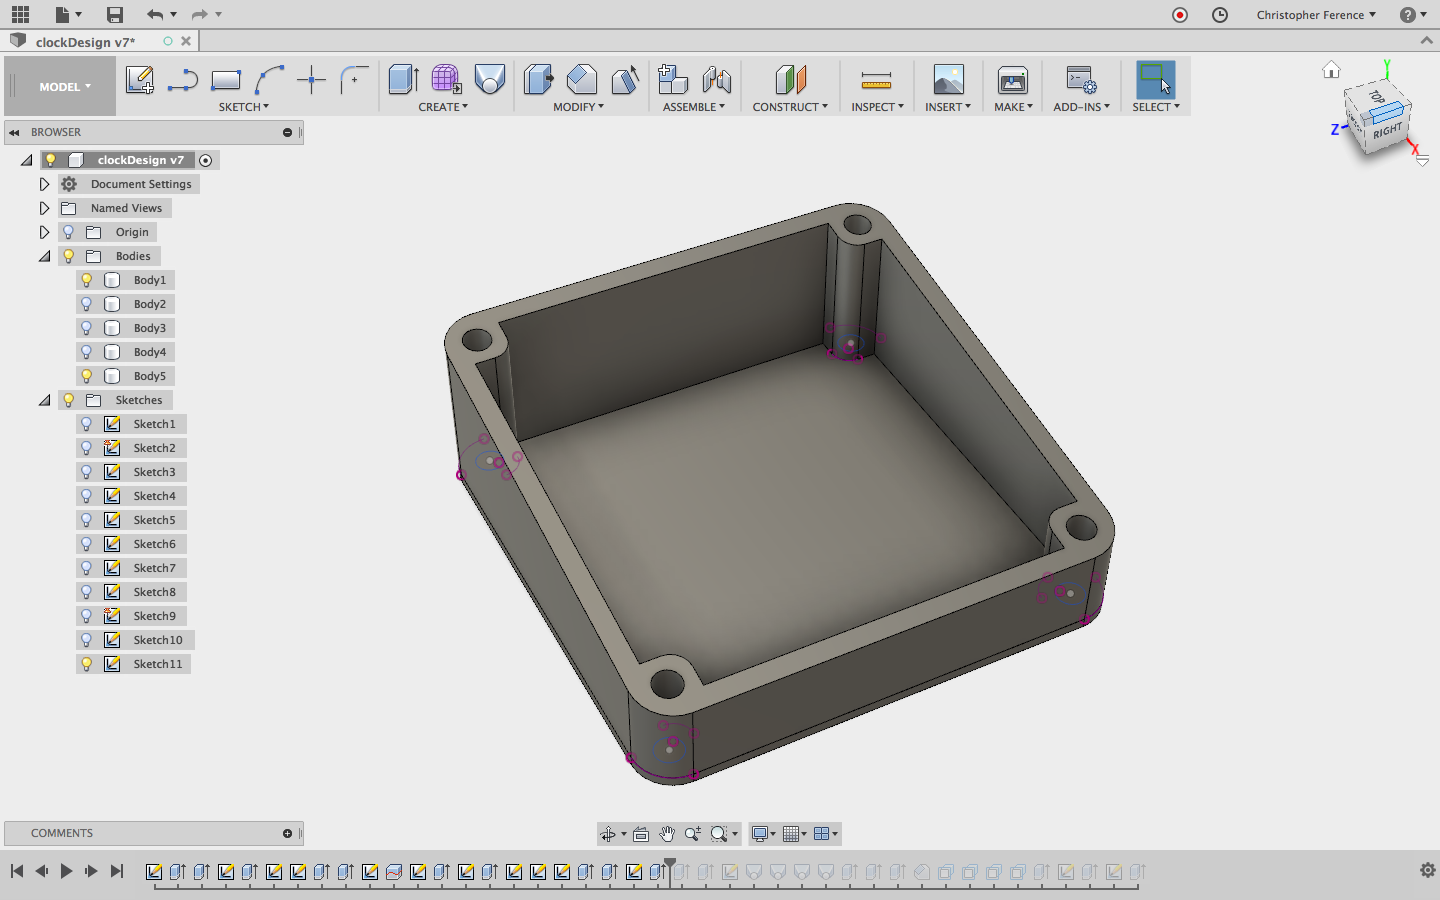Open the Insert image icon

point(948,80)
